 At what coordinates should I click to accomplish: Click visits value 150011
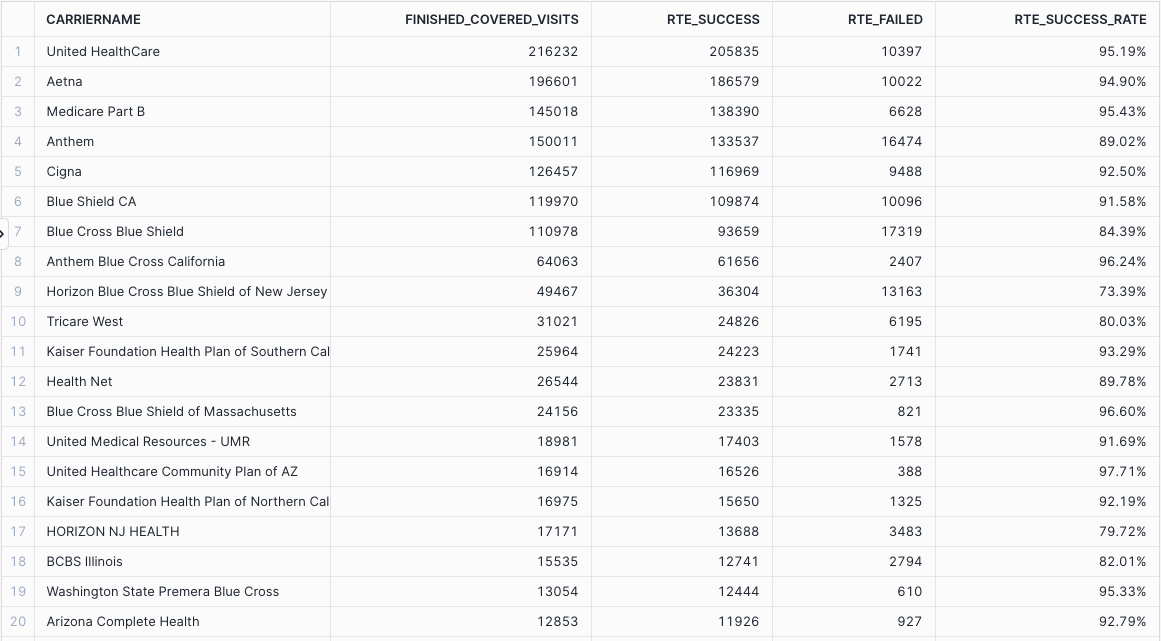click(x=553, y=141)
